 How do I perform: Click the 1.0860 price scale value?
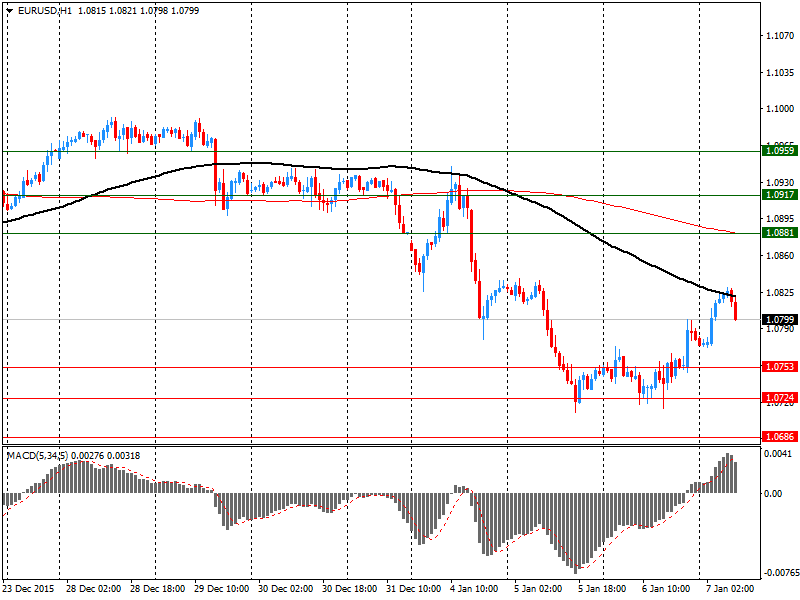pyautogui.click(x=780, y=256)
